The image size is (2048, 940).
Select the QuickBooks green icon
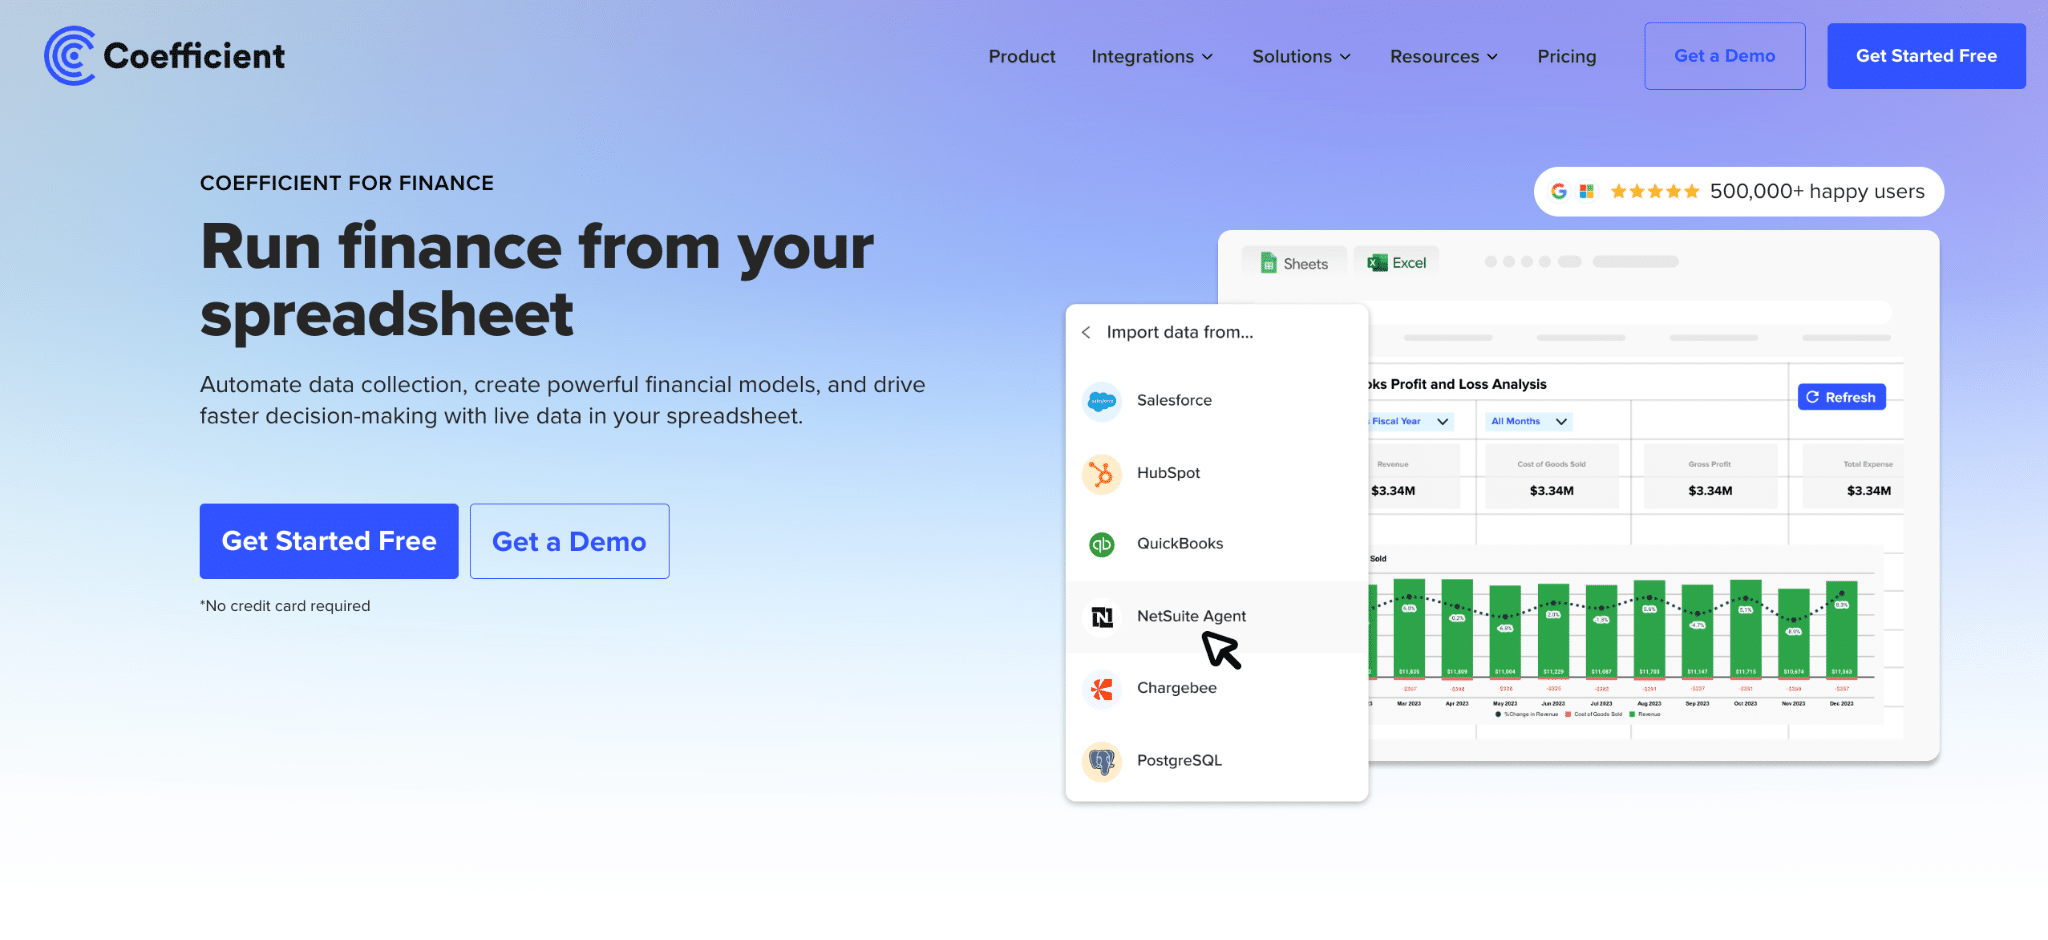(x=1102, y=544)
